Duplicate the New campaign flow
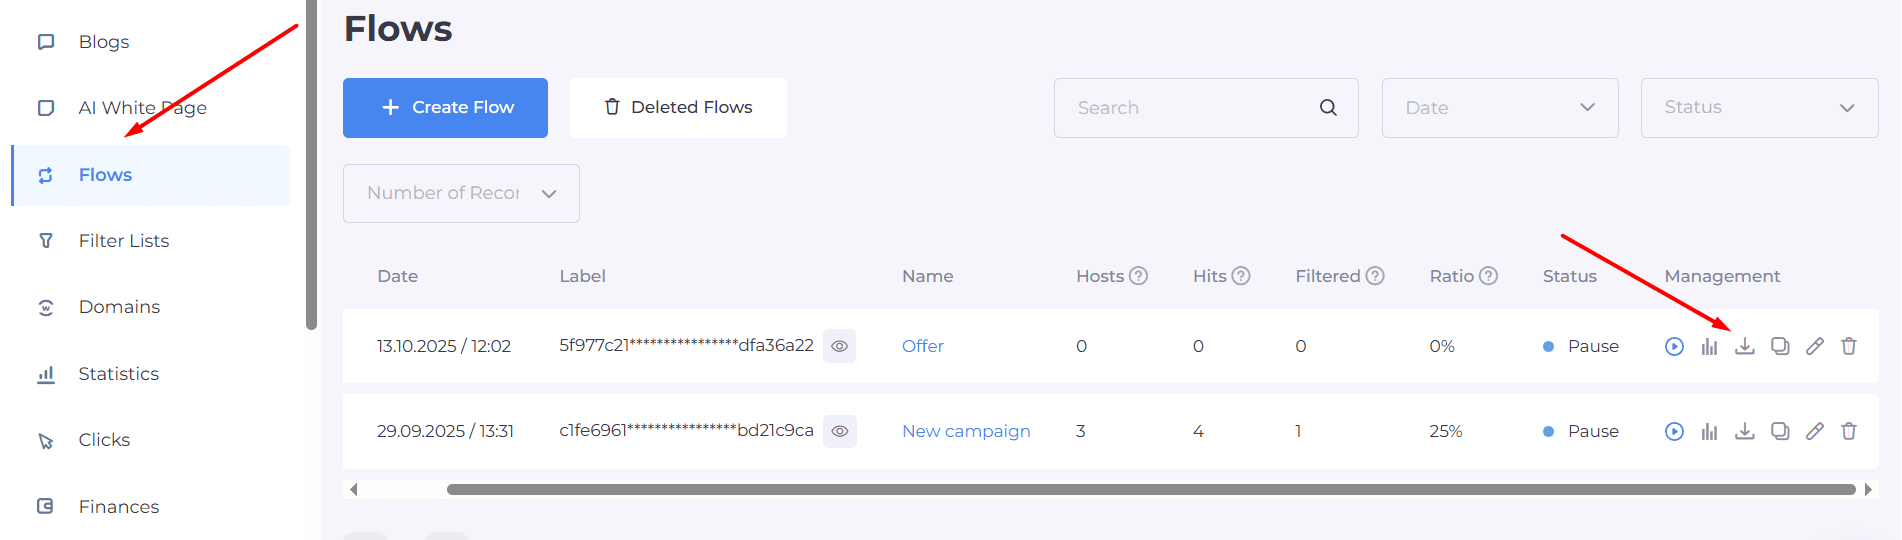1902x540 pixels. point(1779,431)
